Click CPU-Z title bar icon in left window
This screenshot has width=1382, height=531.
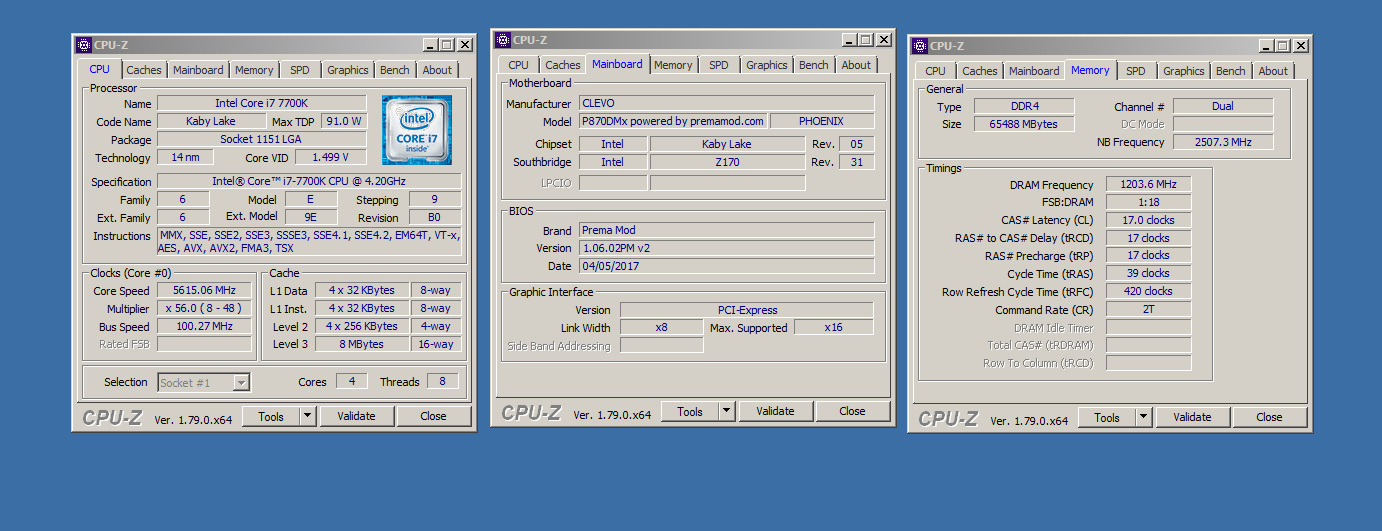point(84,45)
